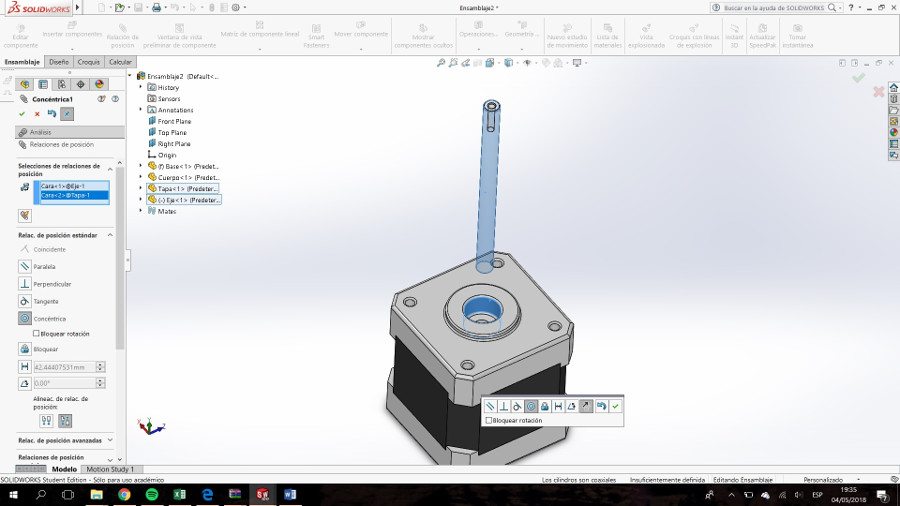Enable Bloquear rotación in popup toolbar
The image size is (900, 506).
489,420
